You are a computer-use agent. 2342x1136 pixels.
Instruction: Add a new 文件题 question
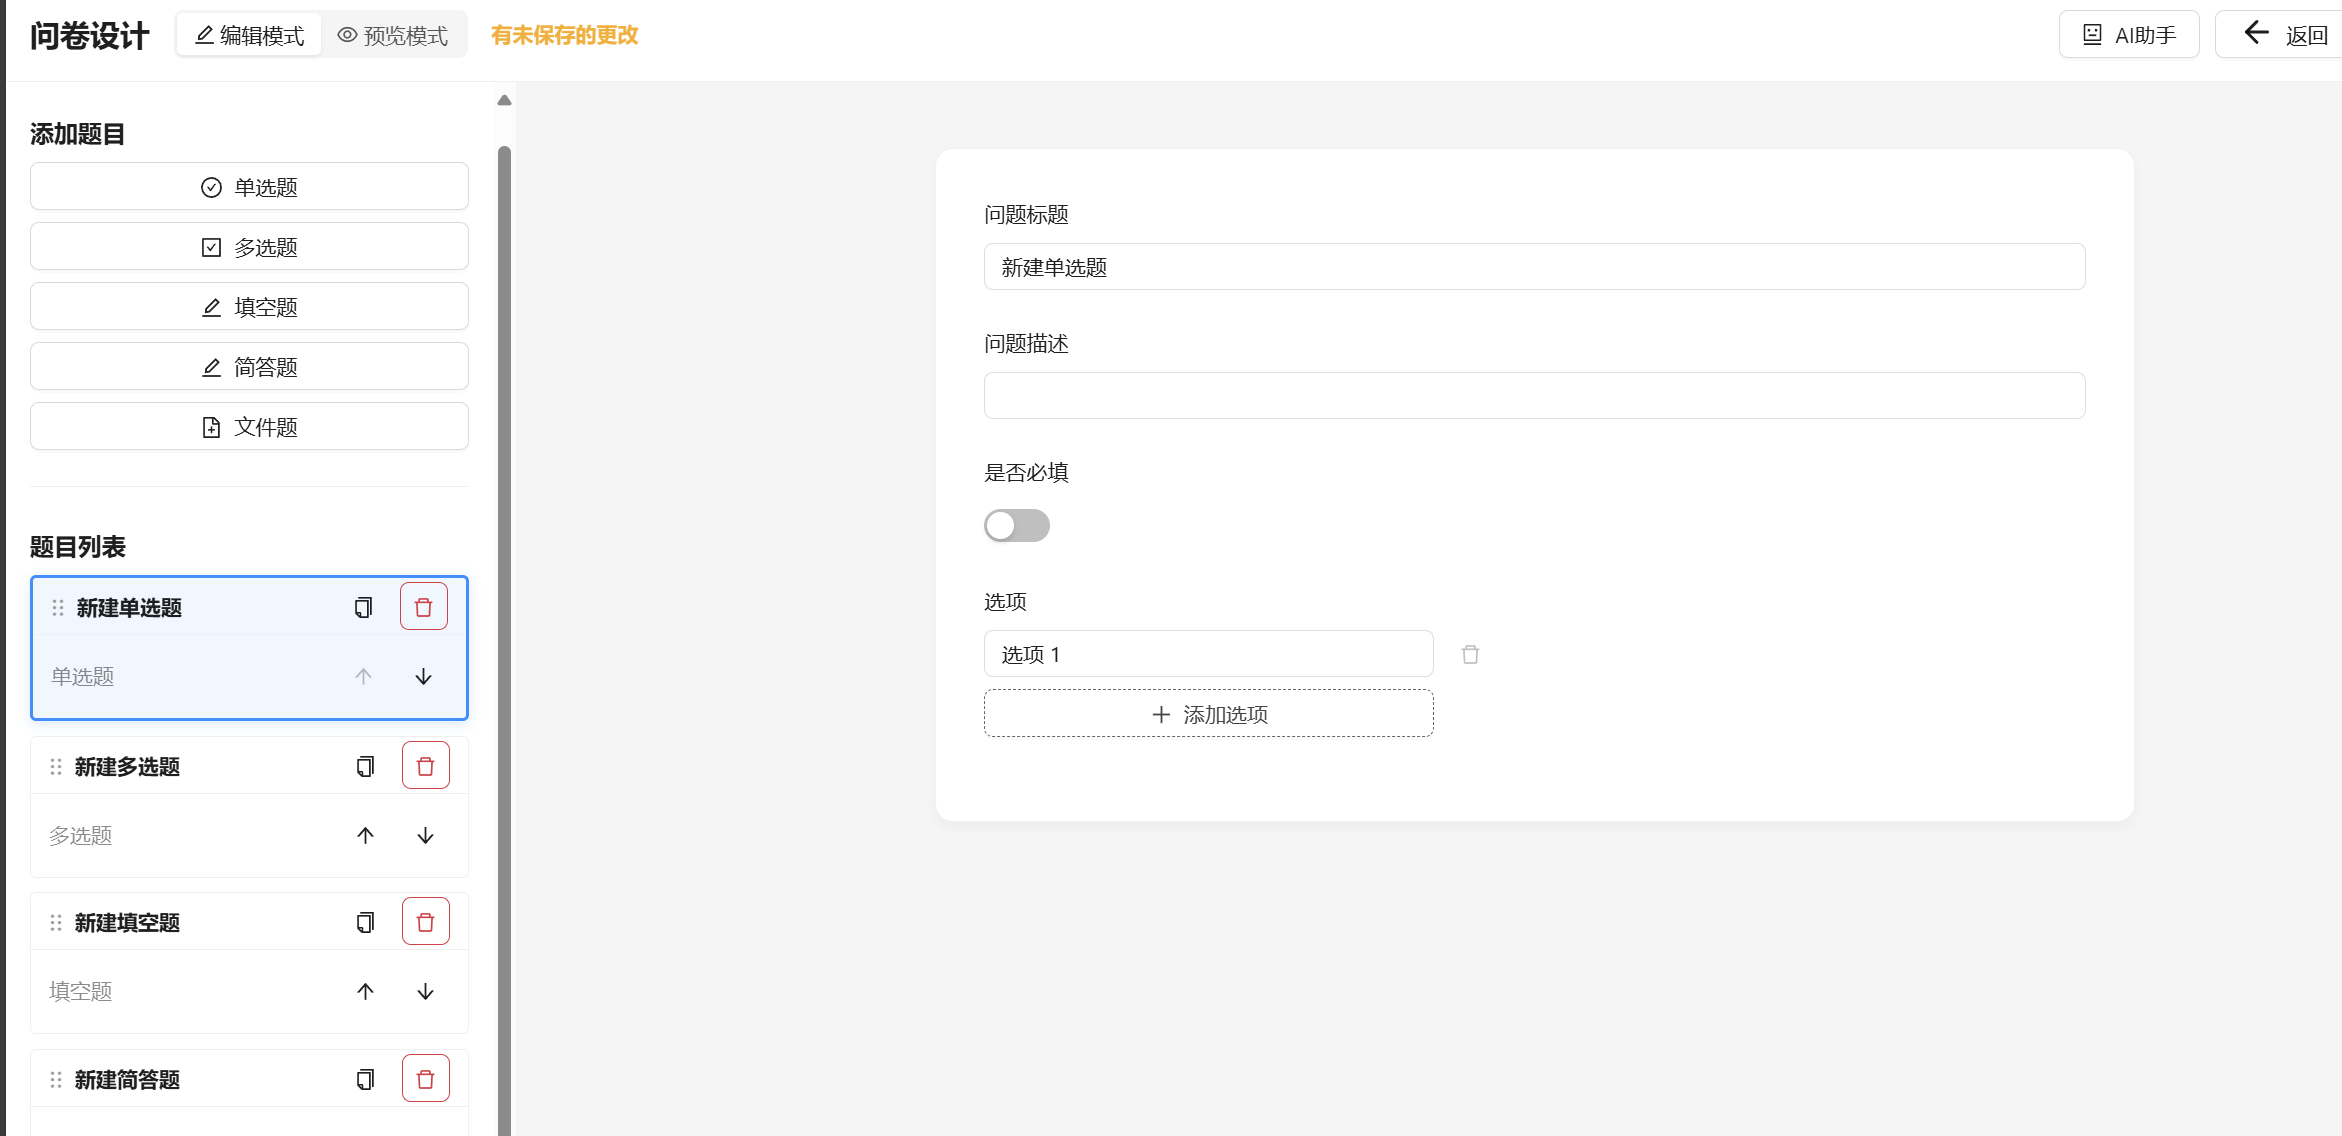pyautogui.click(x=249, y=427)
